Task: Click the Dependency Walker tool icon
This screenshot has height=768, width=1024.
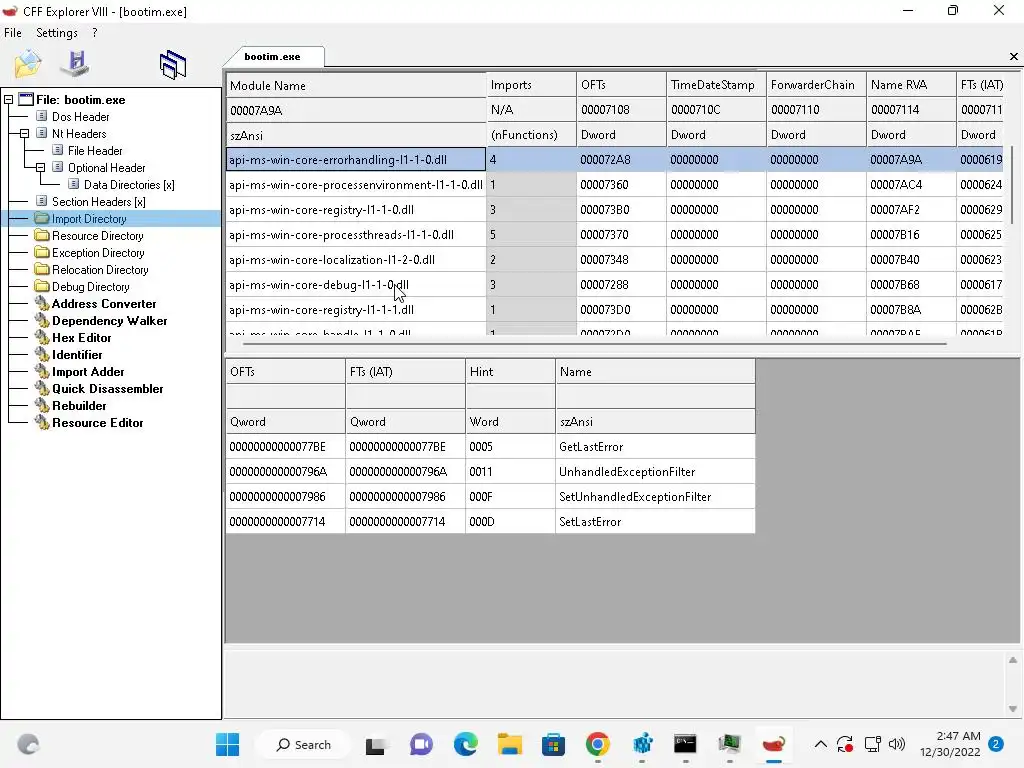Action: coord(42,320)
